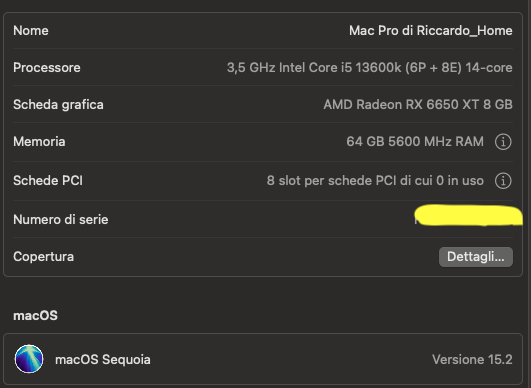Click the Numero di serie label
The height and width of the screenshot is (388, 531).
[x=61, y=219]
